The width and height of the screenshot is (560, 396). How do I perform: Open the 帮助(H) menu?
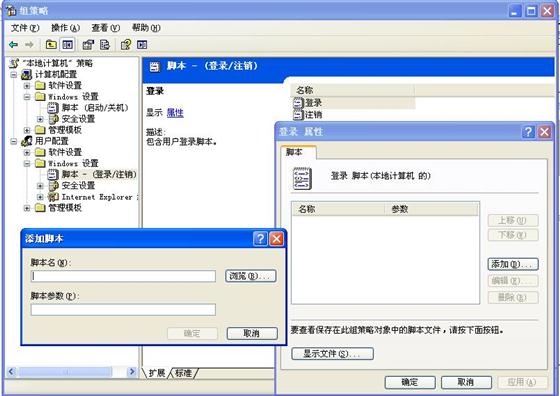point(146,28)
